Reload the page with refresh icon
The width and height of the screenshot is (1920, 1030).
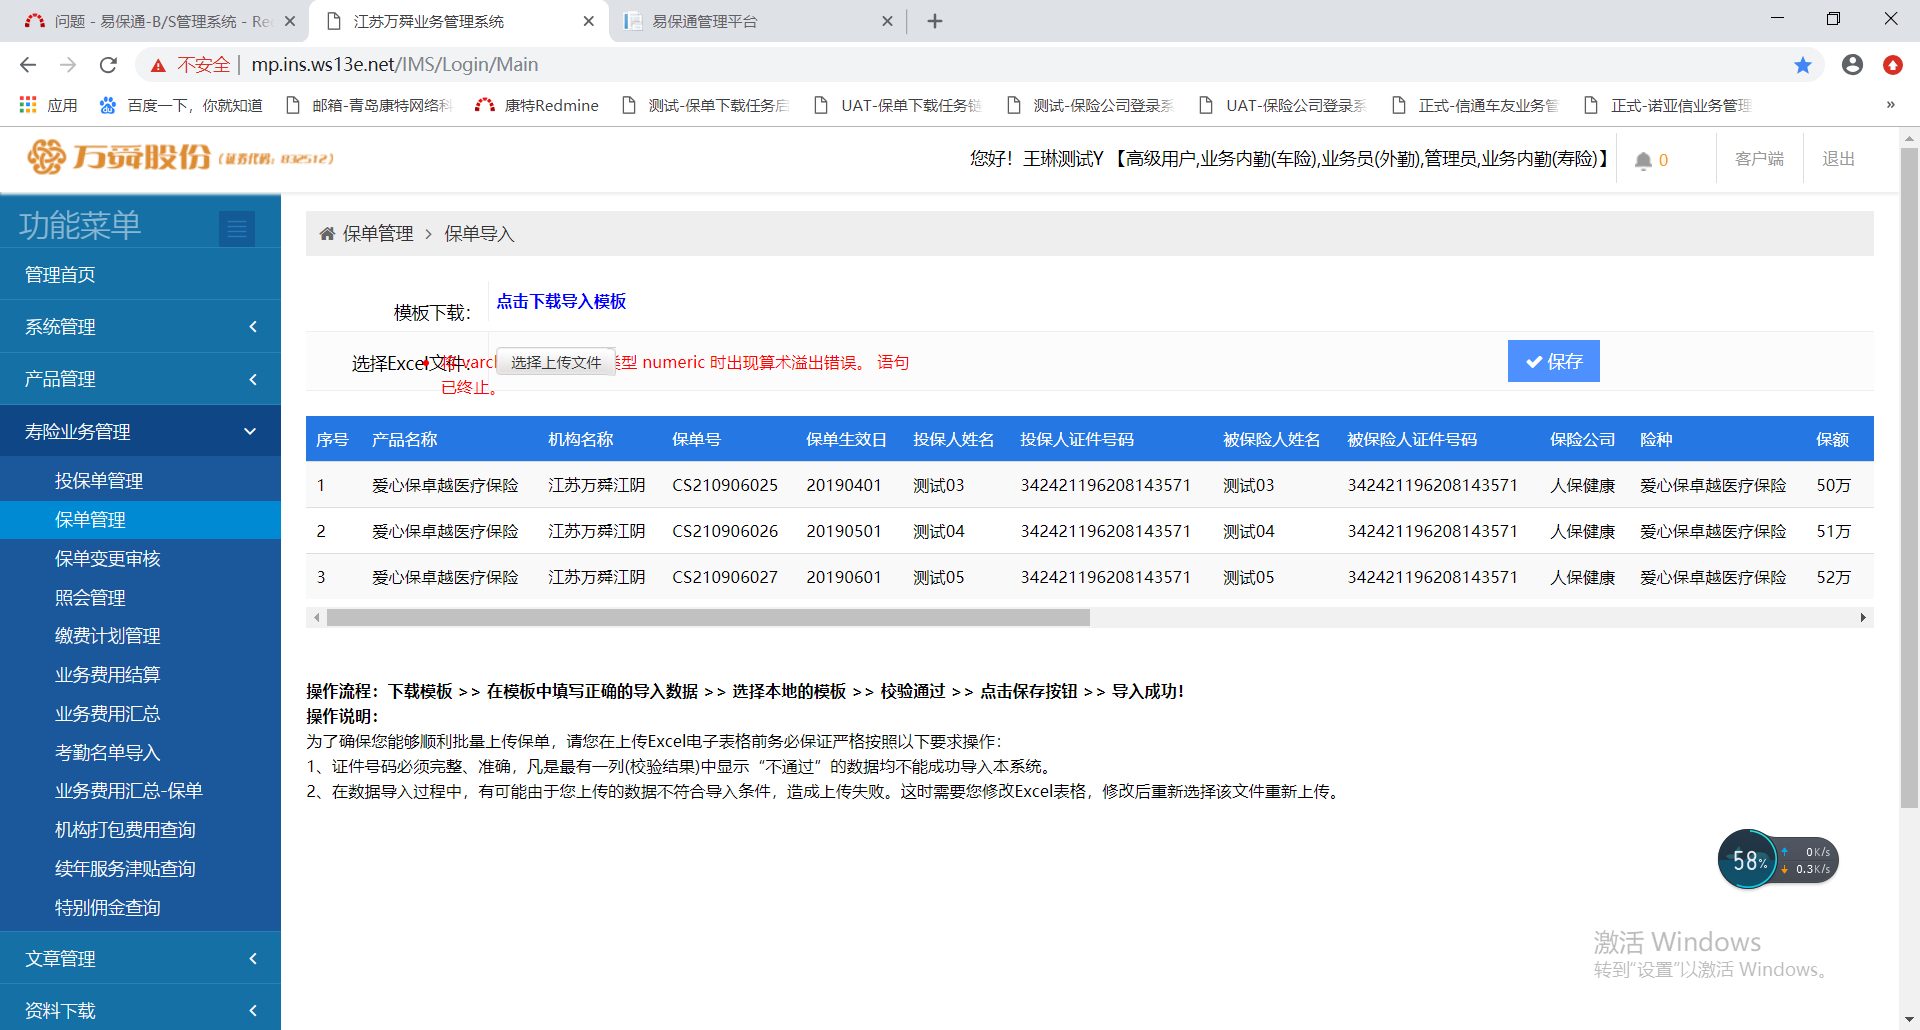[x=108, y=65]
